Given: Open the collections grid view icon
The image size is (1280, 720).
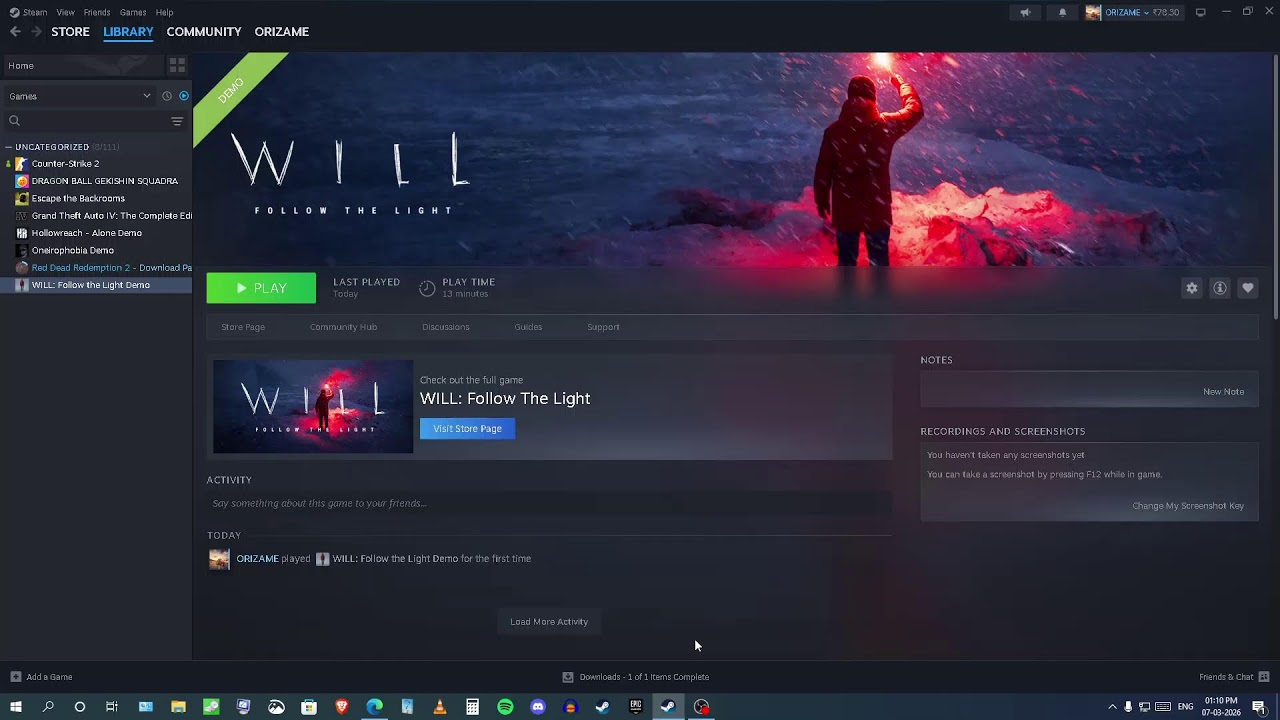Looking at the screenshot, I should pyautogui.click(x=177, y=65).
